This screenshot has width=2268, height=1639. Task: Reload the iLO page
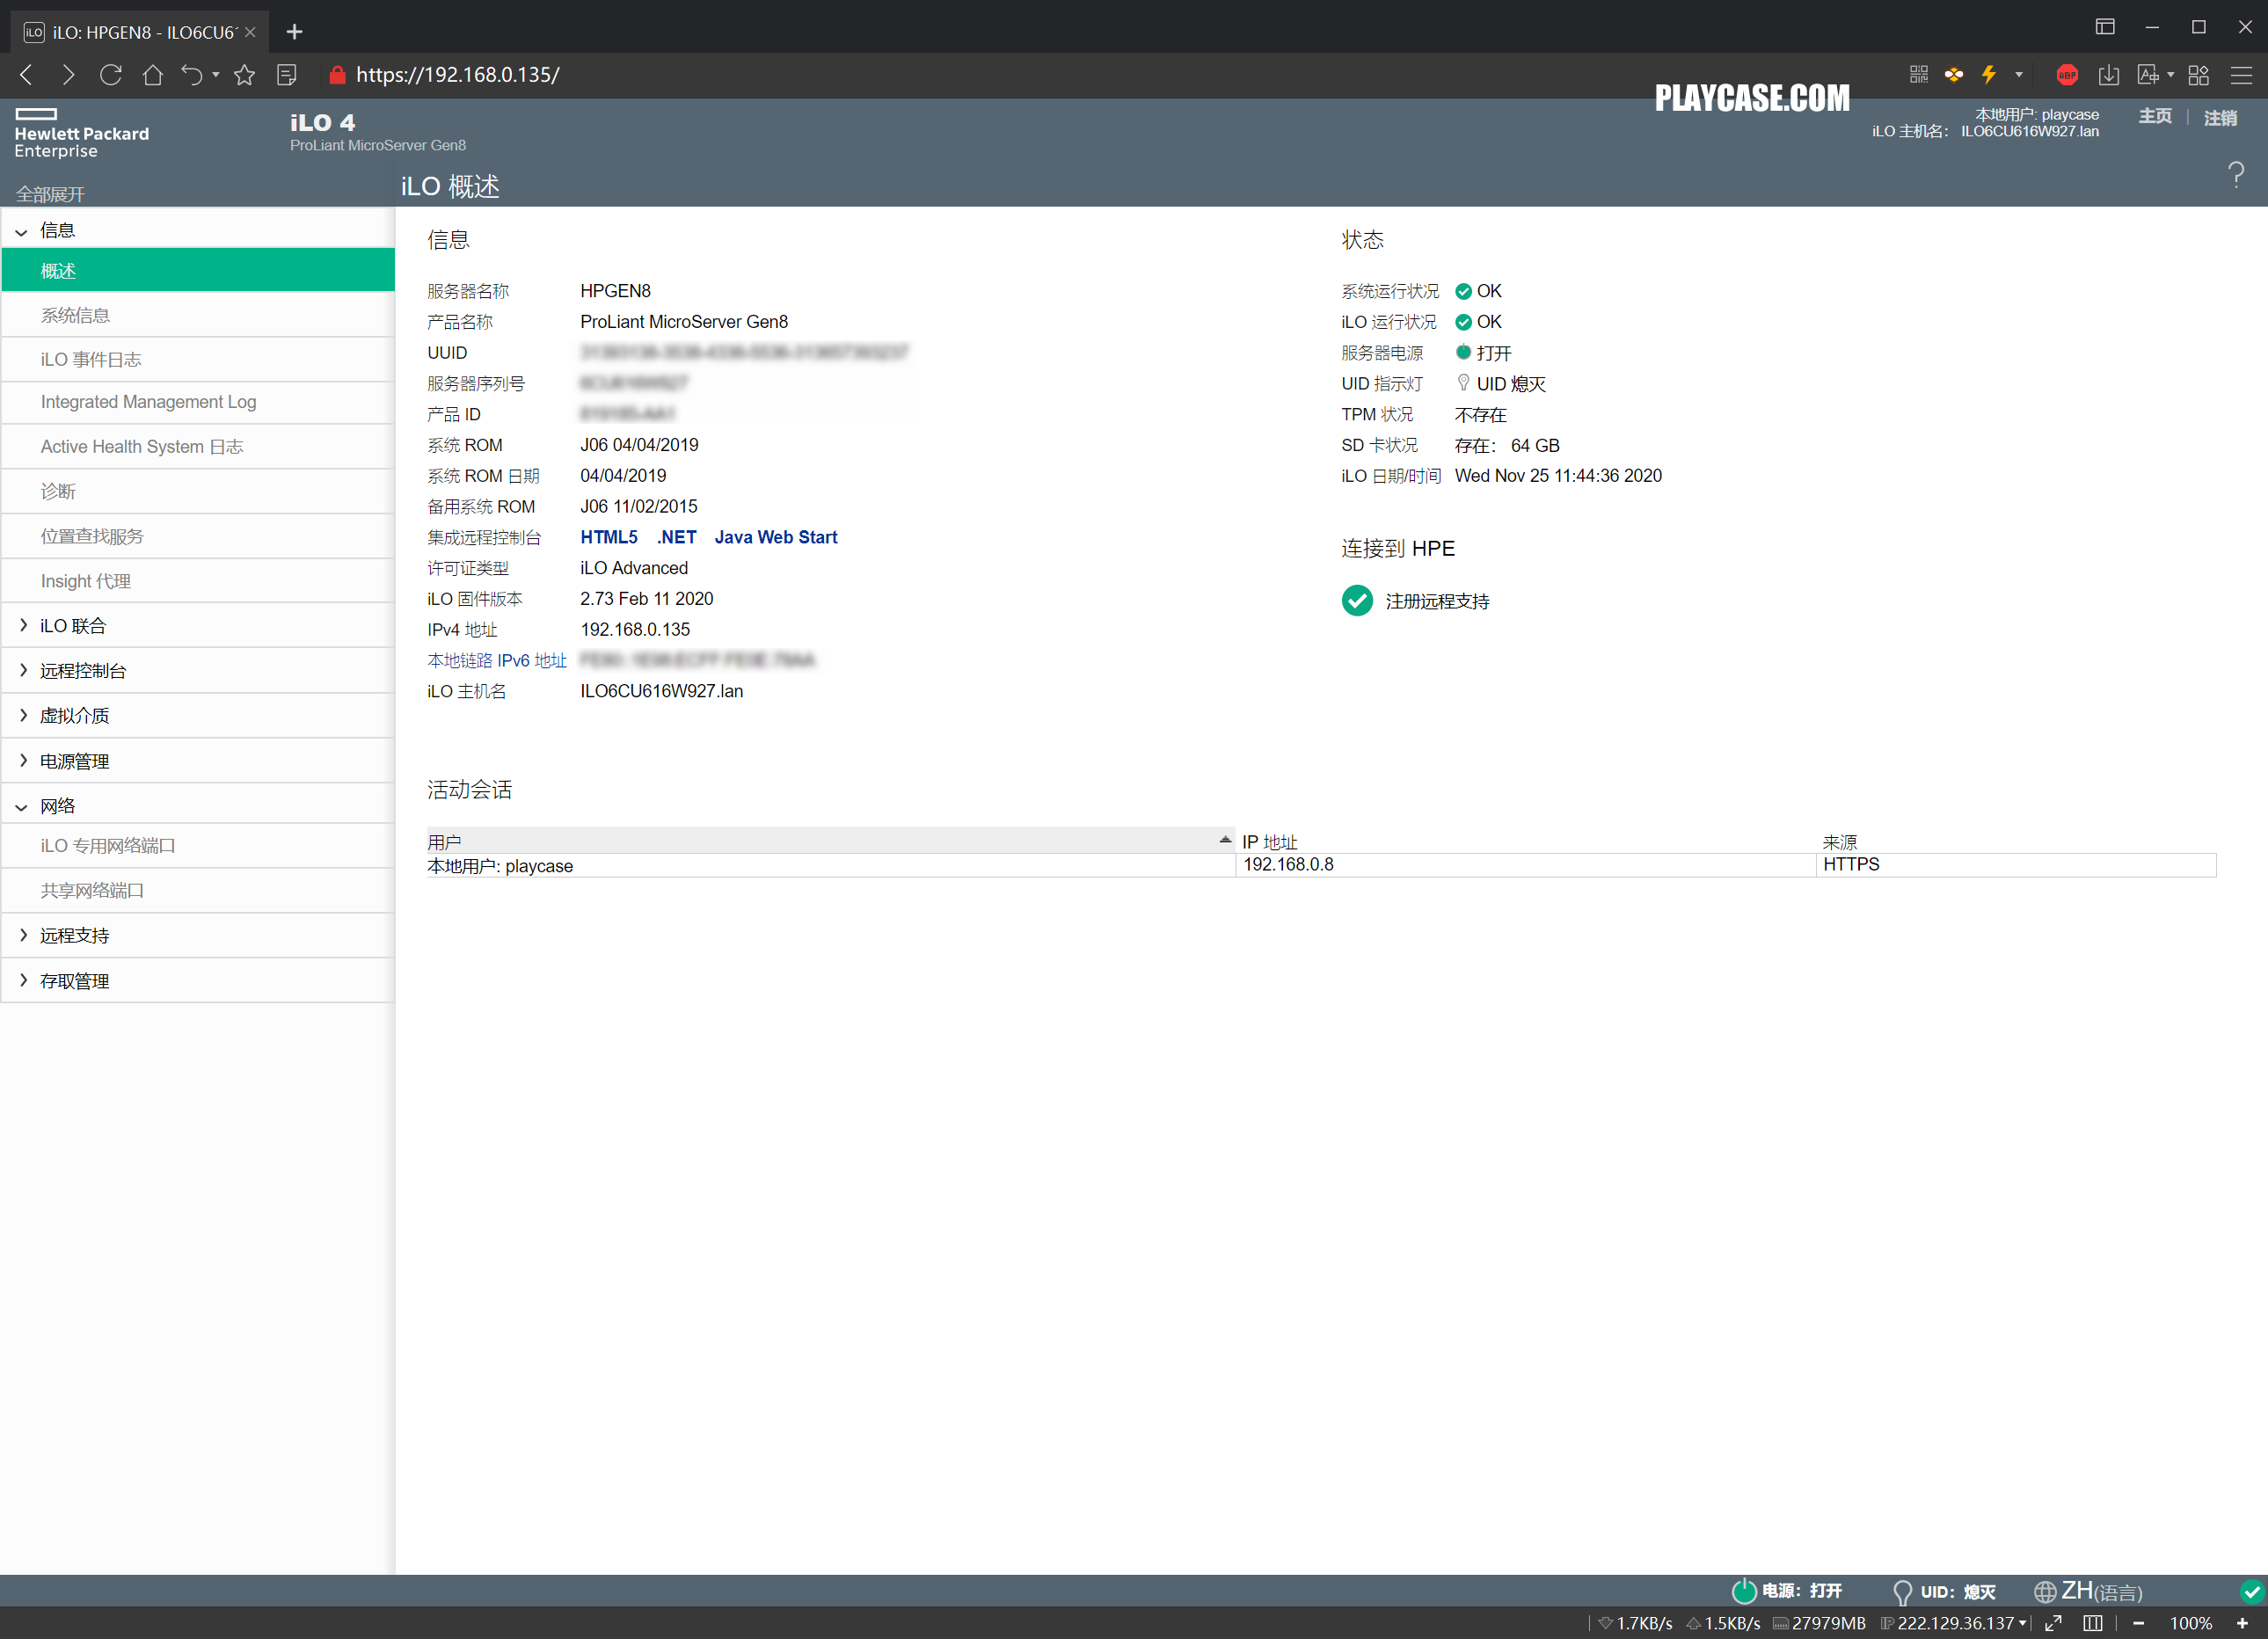110,75
